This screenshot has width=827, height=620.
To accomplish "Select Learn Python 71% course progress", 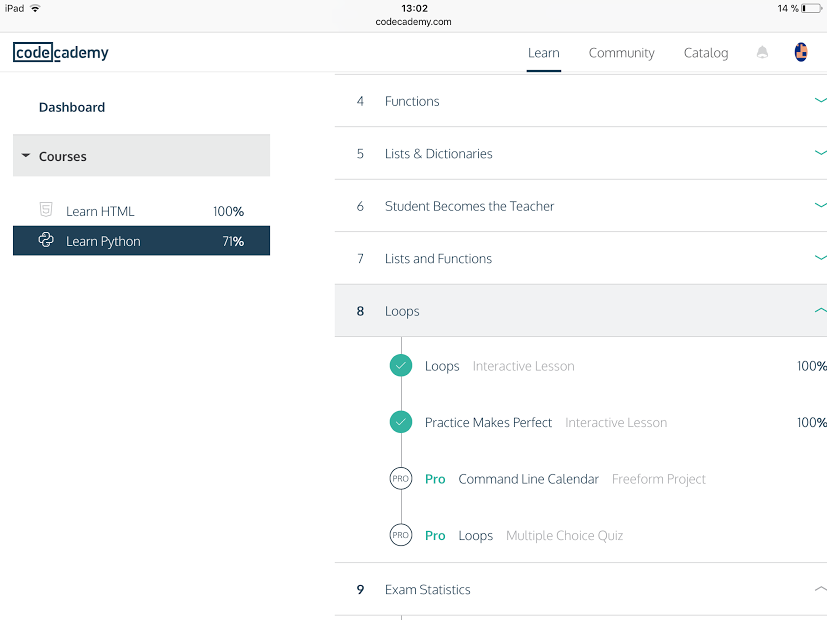I will tap(141, 241).
